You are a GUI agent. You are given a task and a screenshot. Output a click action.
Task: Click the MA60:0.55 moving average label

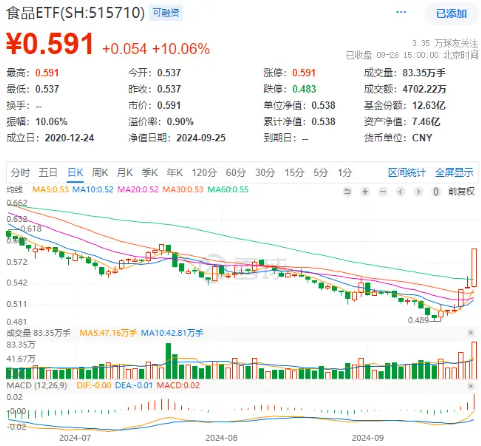click(x=228, y=190)
